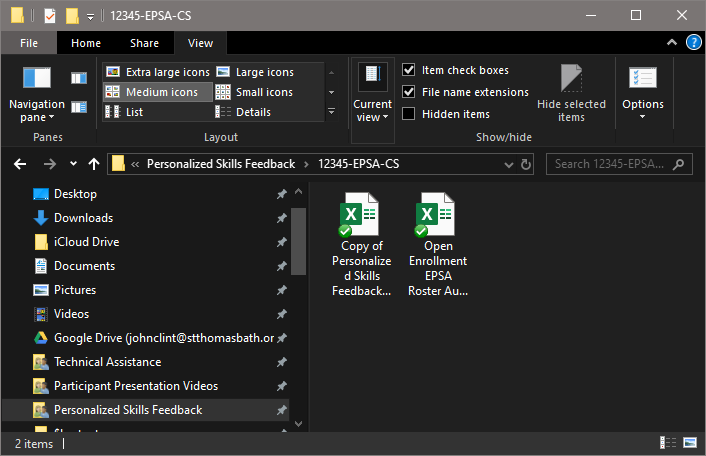Expand hidden path chevrons in address bar
Screen dimensions: 706x456
coord(135,164)
